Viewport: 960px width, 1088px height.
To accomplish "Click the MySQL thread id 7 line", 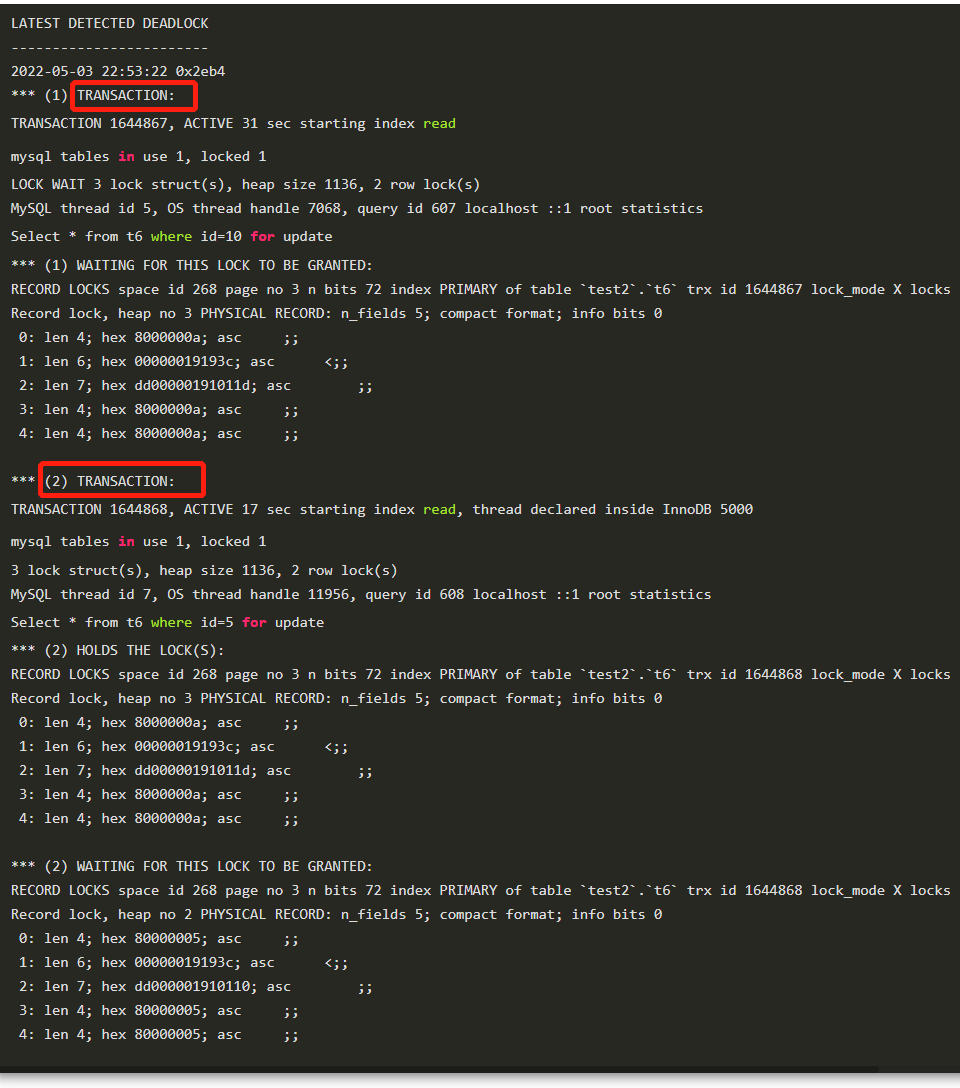I will 361,595.
